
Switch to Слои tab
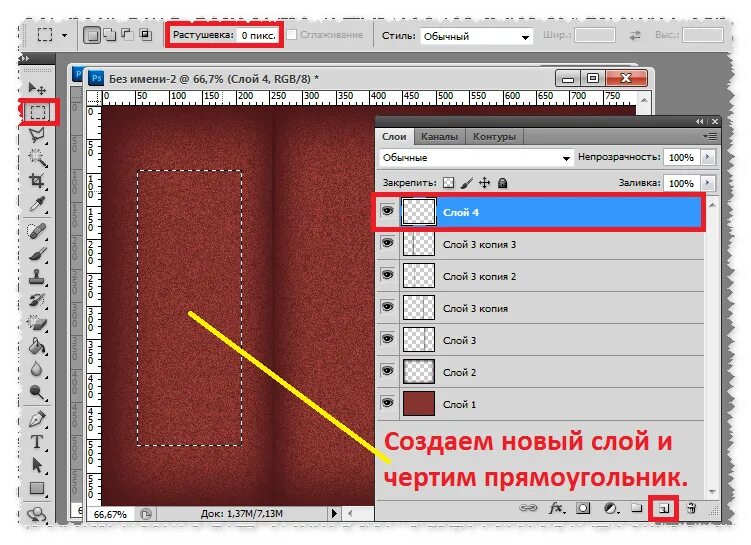pos(394,136)
